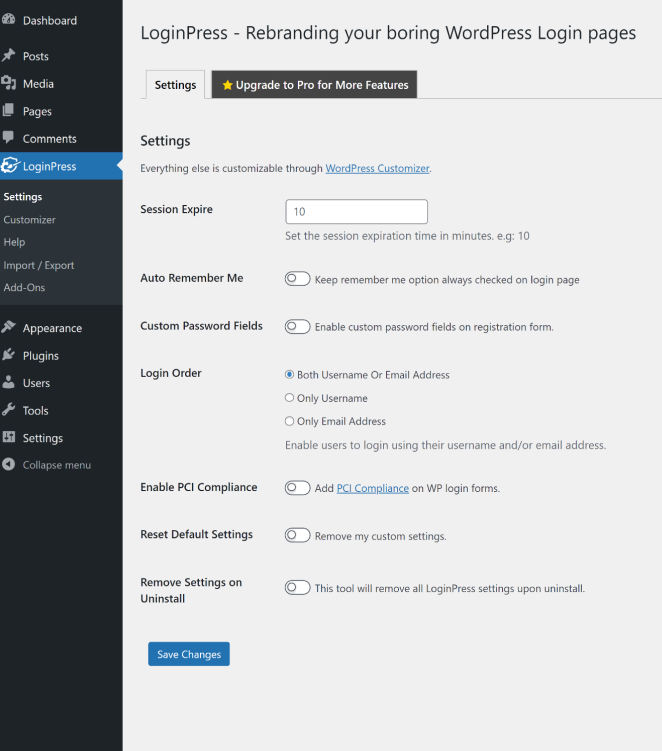
Task: Click the Media icon in sidebar
Action: (8, 83)
